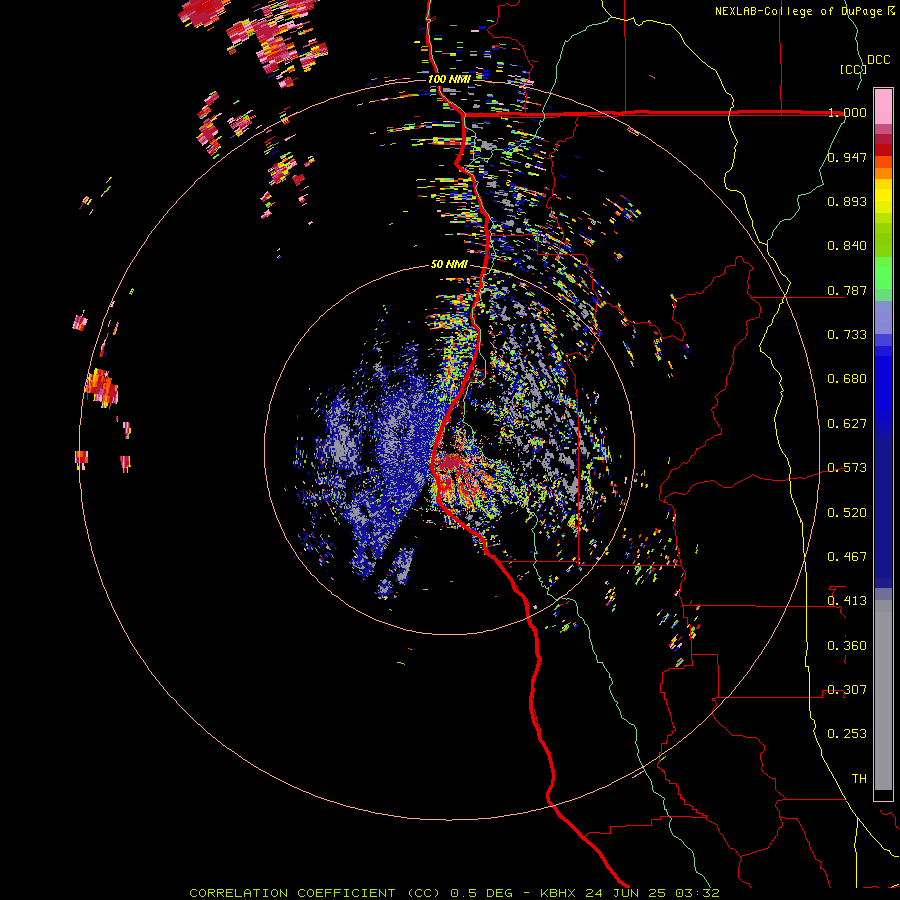Select the 0.680 legend value

tap(847, 379)
